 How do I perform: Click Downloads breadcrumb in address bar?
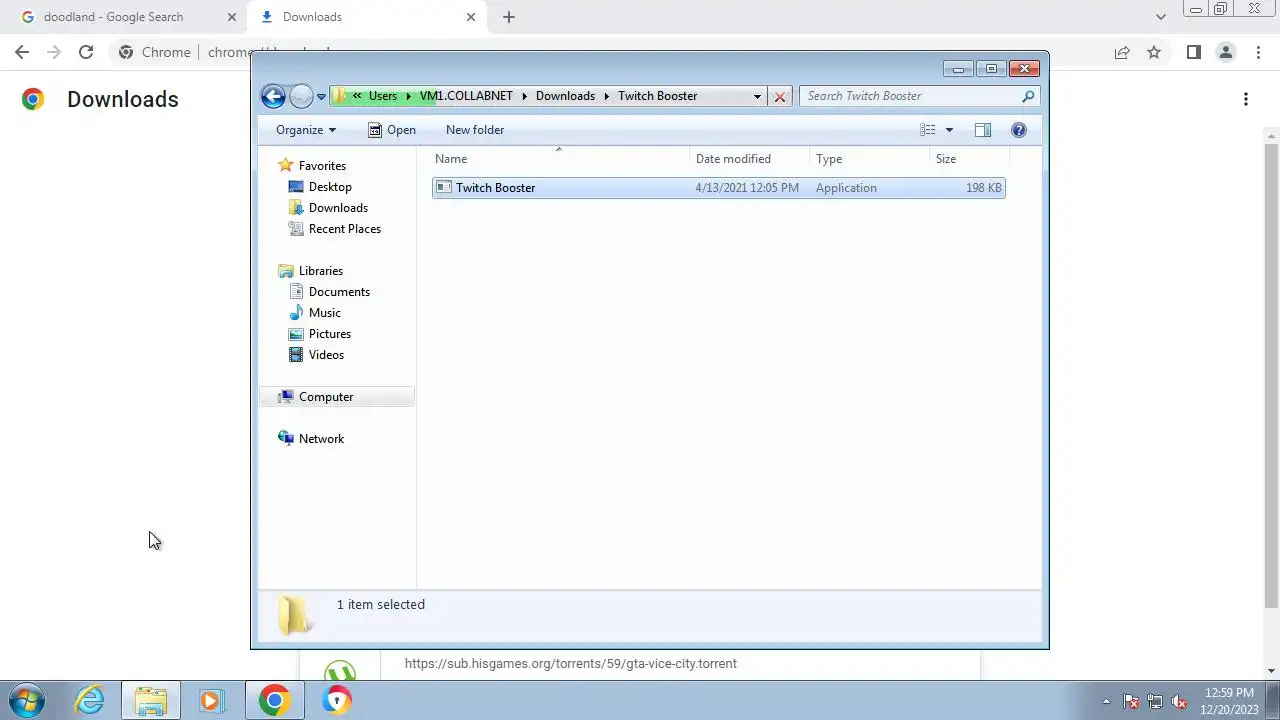(565, 96)
